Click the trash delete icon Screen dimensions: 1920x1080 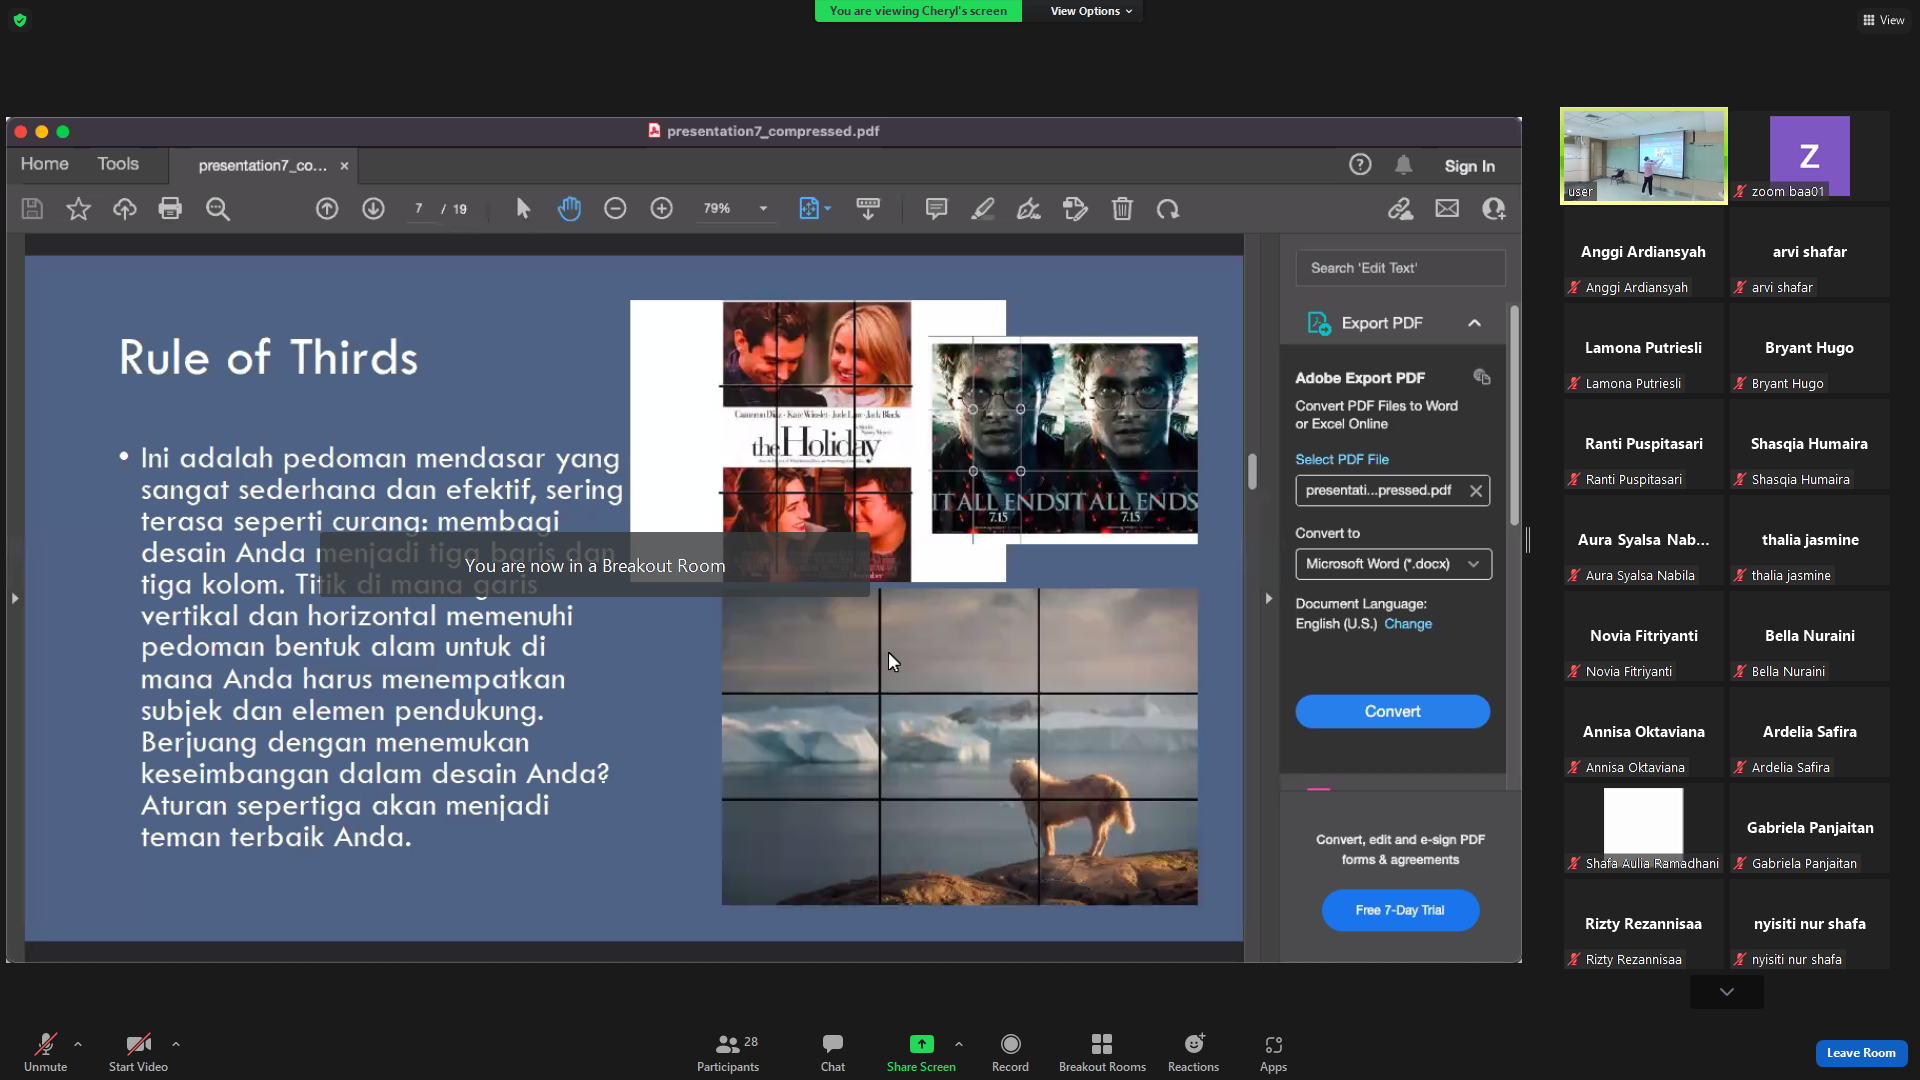pyautogui.click(x=1122, y=208)
